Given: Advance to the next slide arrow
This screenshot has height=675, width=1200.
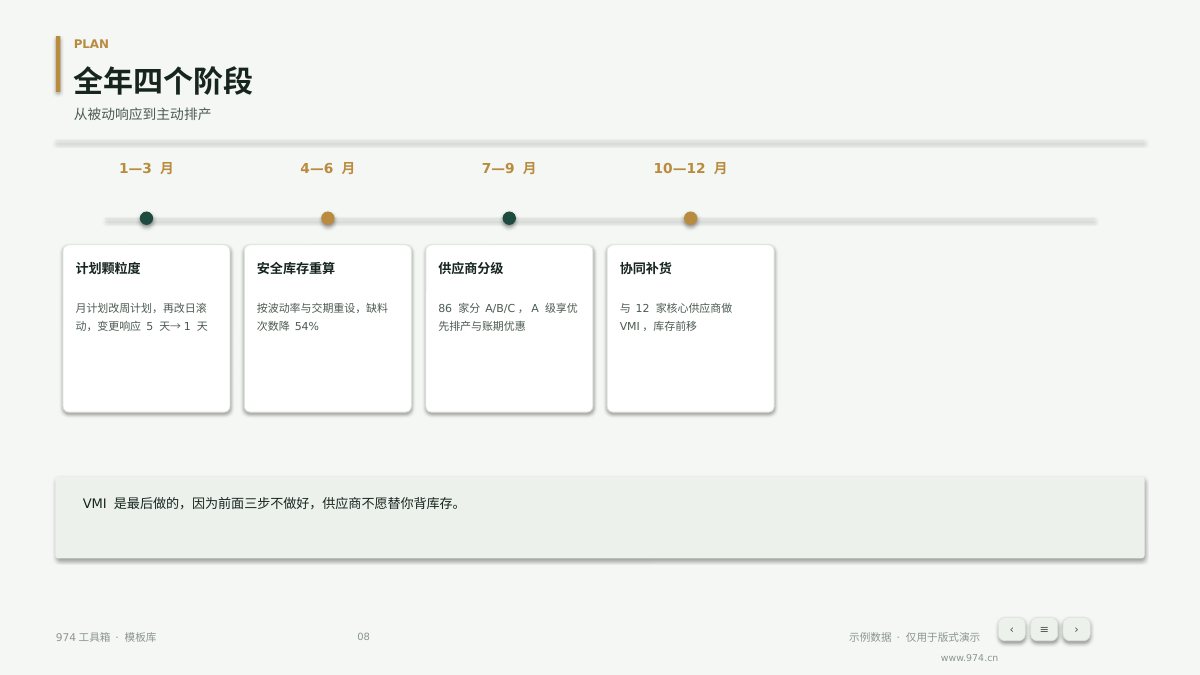Looking at the screenshot, I should click(1076, 629).
